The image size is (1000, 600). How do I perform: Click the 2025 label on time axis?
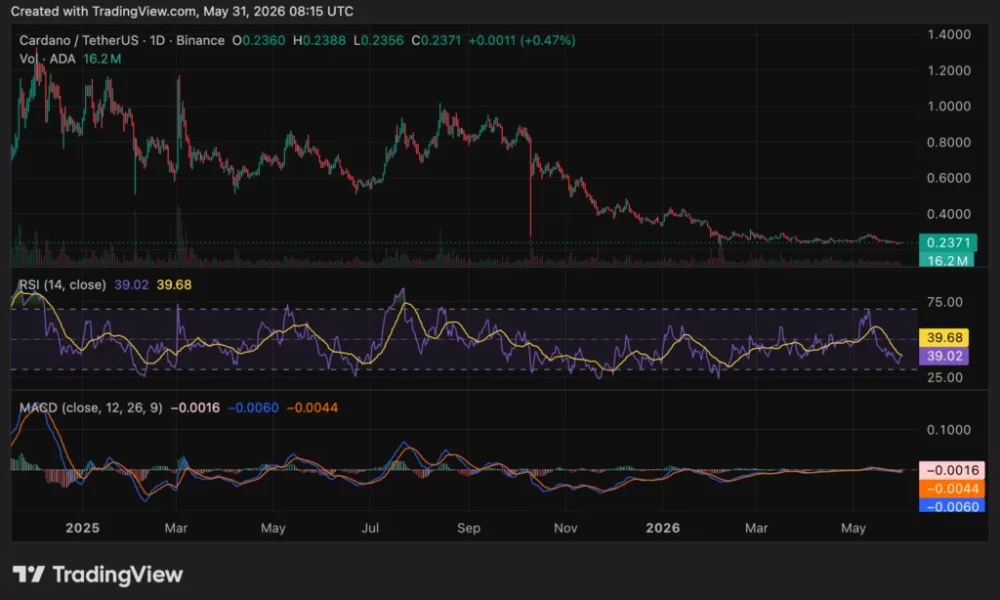(82, 528)
